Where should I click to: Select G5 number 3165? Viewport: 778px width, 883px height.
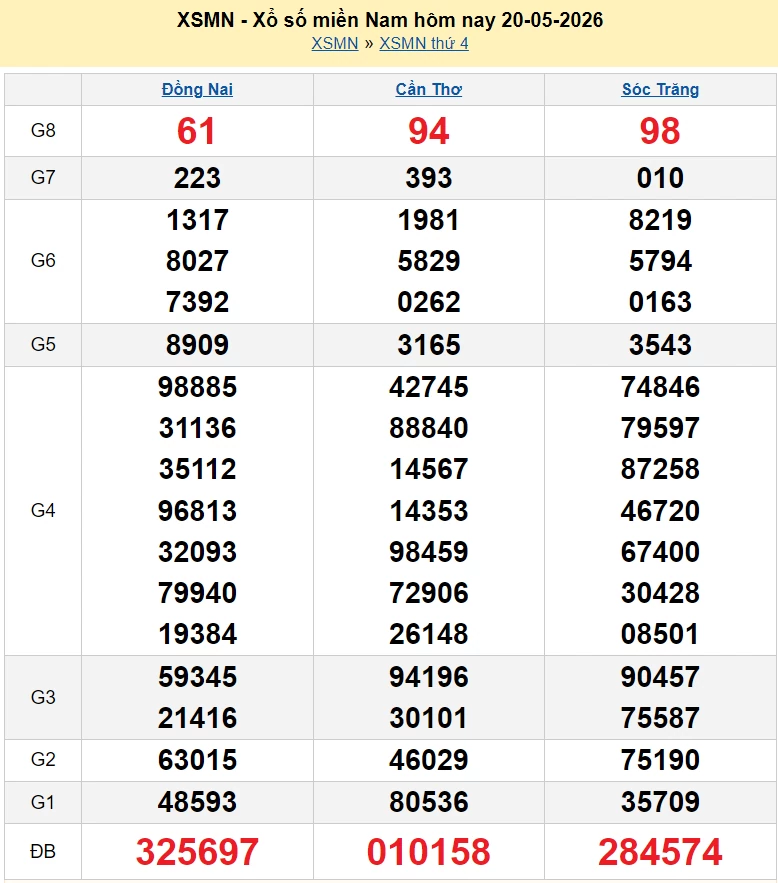coord(429,345)
